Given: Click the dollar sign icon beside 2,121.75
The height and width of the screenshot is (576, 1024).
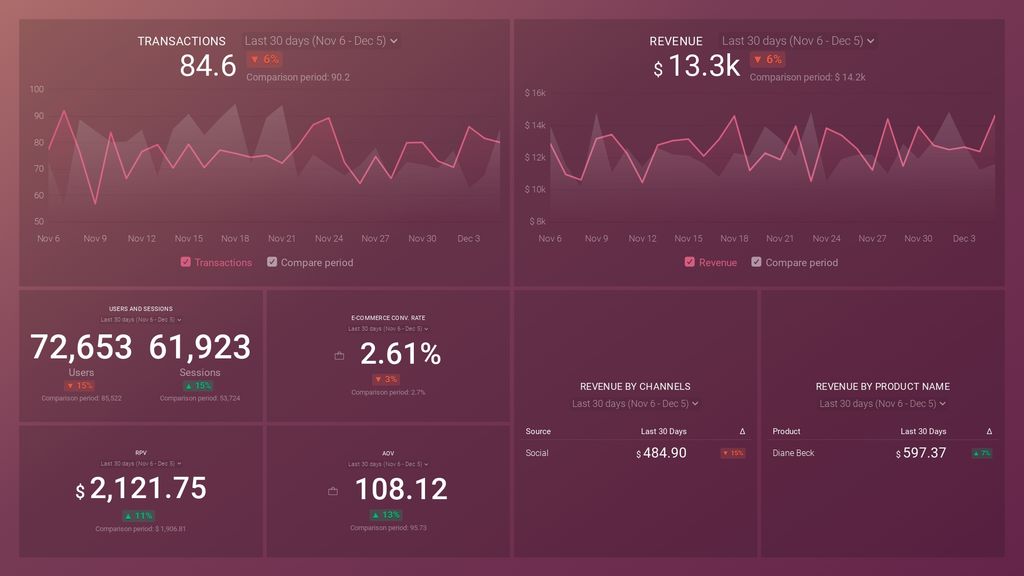Looking at the screenshot, I should tap(80, 491).
